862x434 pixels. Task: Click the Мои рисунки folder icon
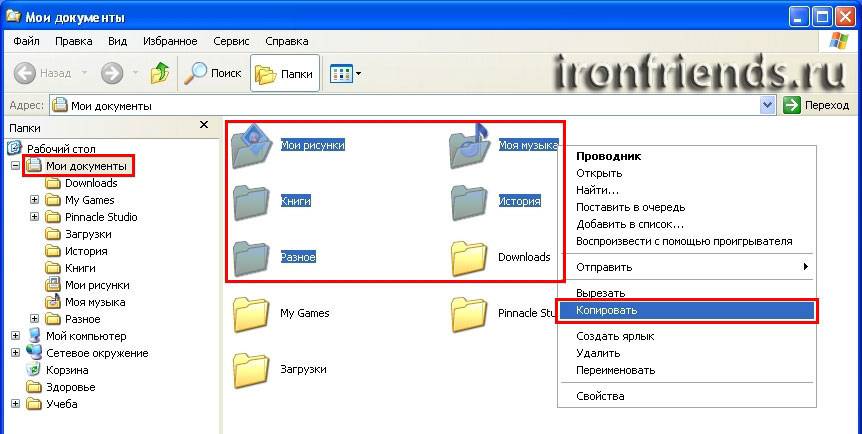[251, 146]
